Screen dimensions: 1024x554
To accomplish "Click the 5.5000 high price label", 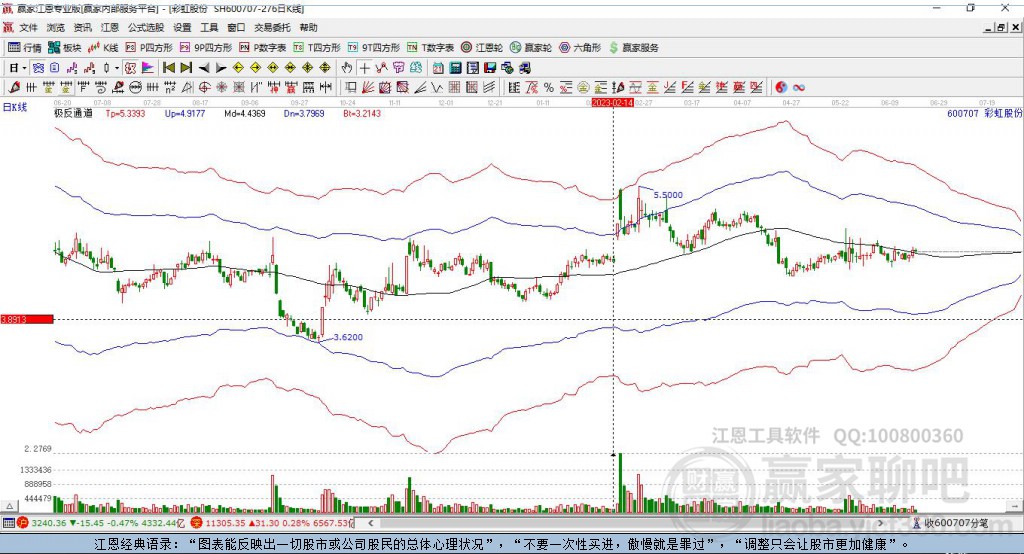I will (x=668, y=195).
